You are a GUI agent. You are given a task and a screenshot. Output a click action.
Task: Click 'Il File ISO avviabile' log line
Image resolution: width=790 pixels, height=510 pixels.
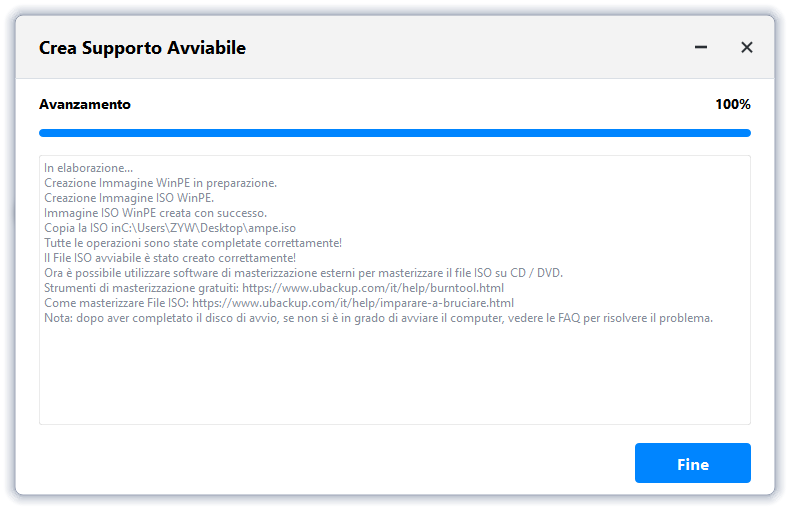[x=169, y=258]
